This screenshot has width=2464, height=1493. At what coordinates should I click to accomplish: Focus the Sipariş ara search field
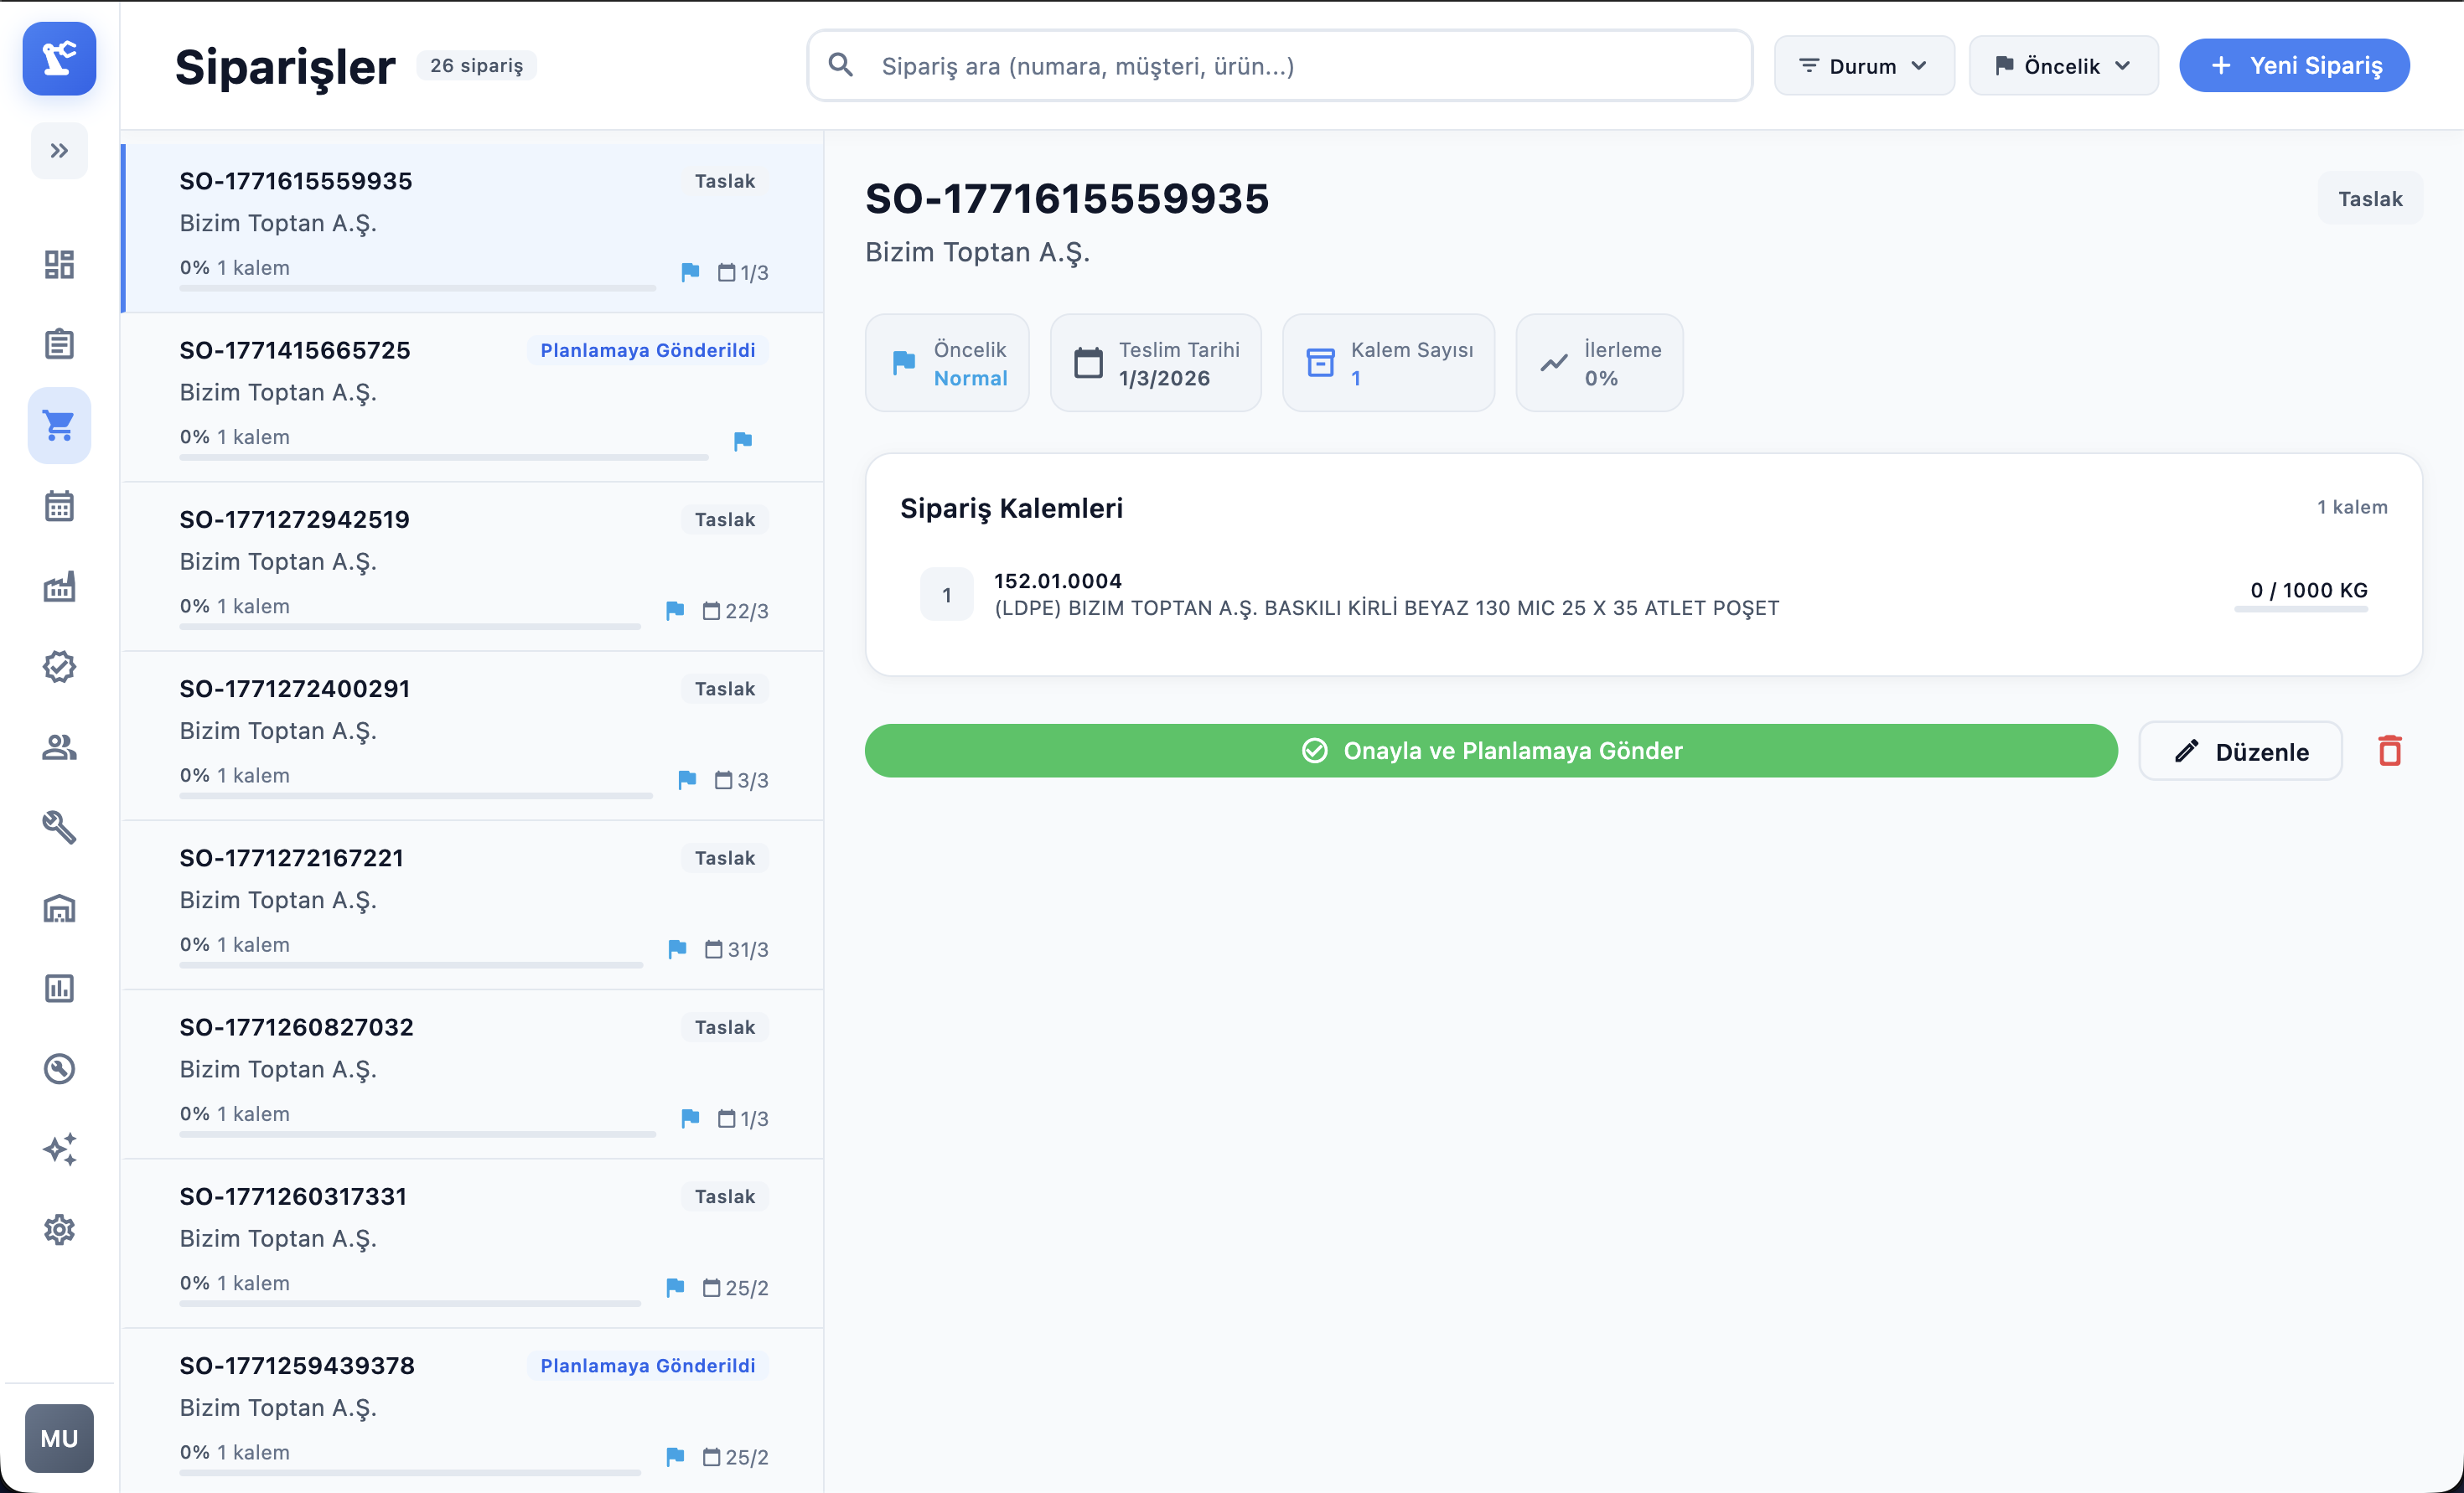pyautogui.click(x=1279, y=66)
